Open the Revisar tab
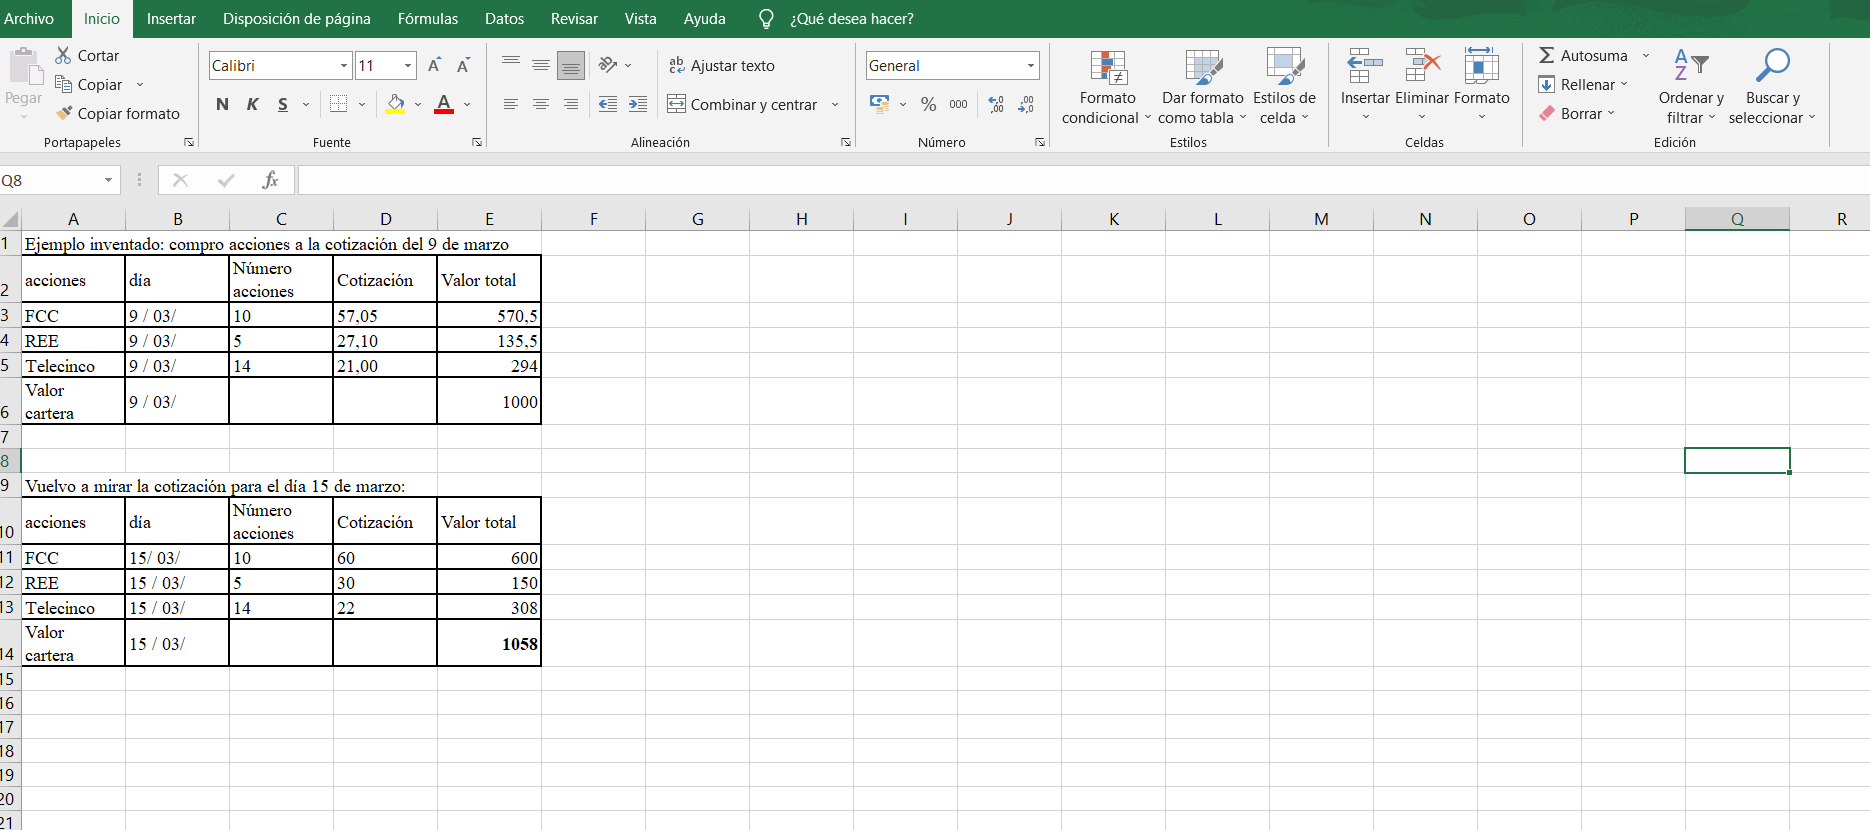 pyautogui.click(x=574, y=18)
